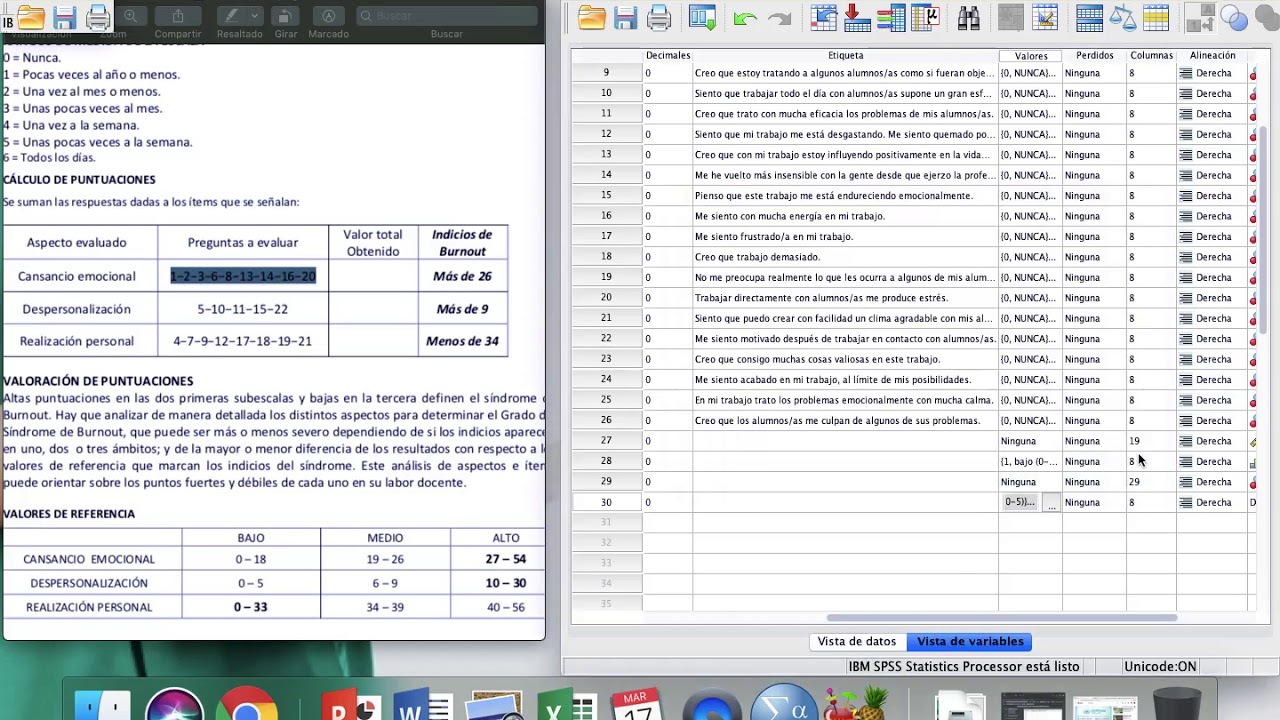Screen dimensions: 1280x720
Task: Click the SPSS horizontal scrollbar thumb
Action: 1002,617
